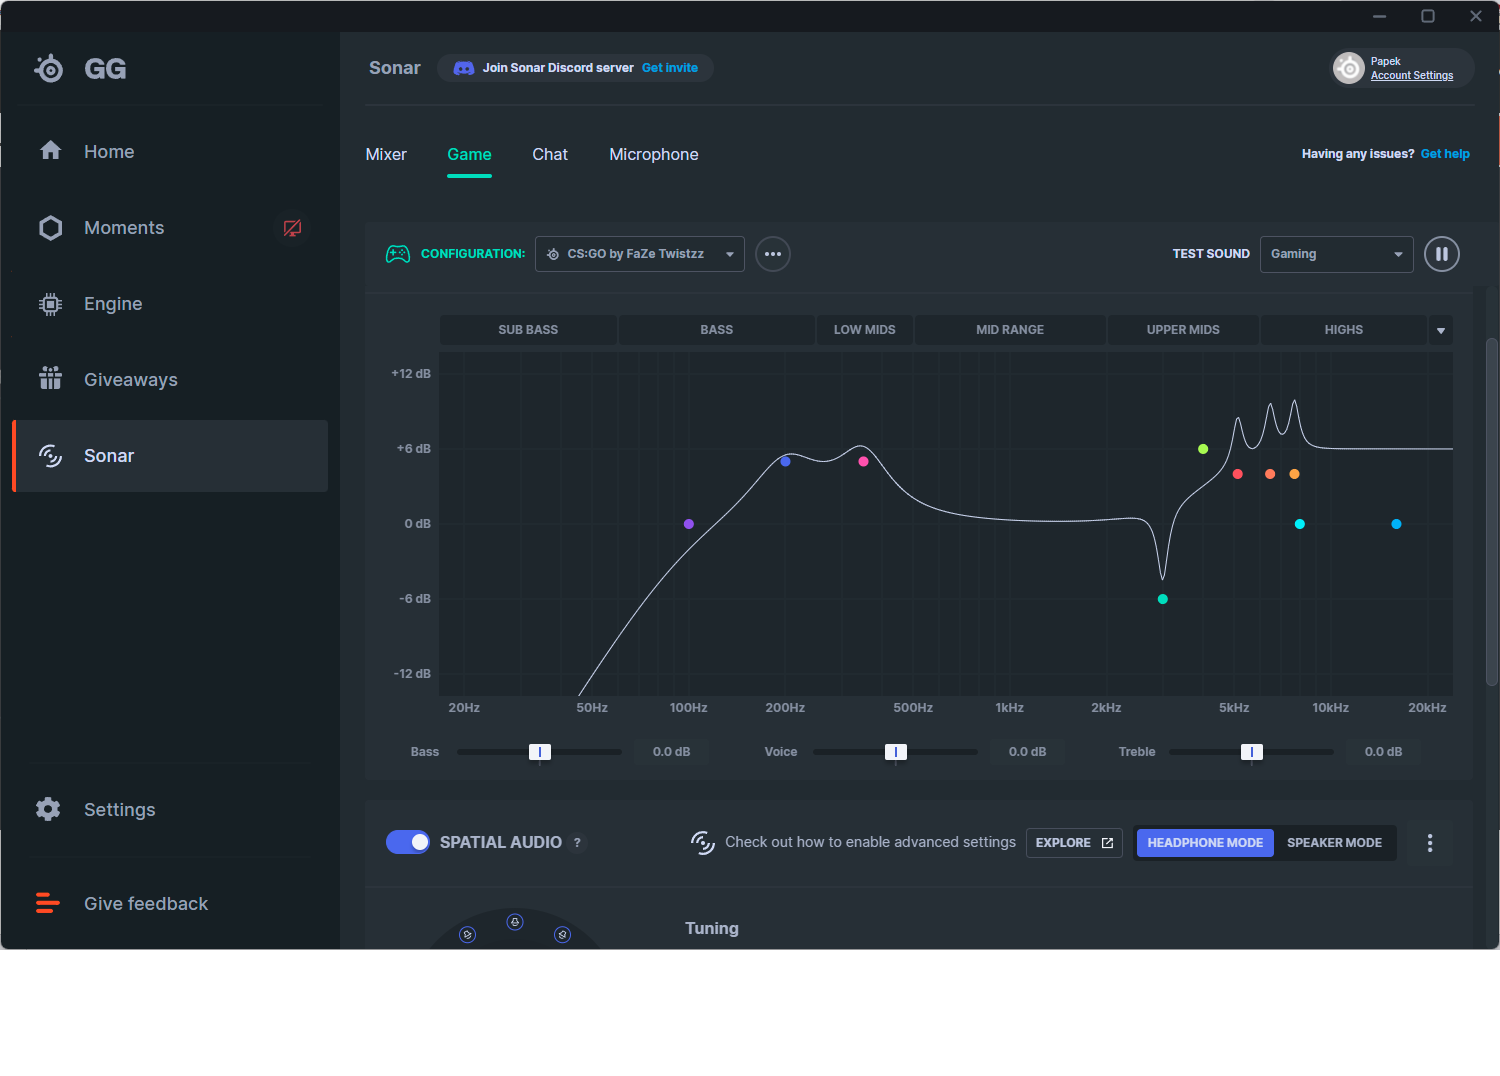The image size is (1500, 1076).
Task: Open the Engine chip icon
Action: click(x=51, y=304)
